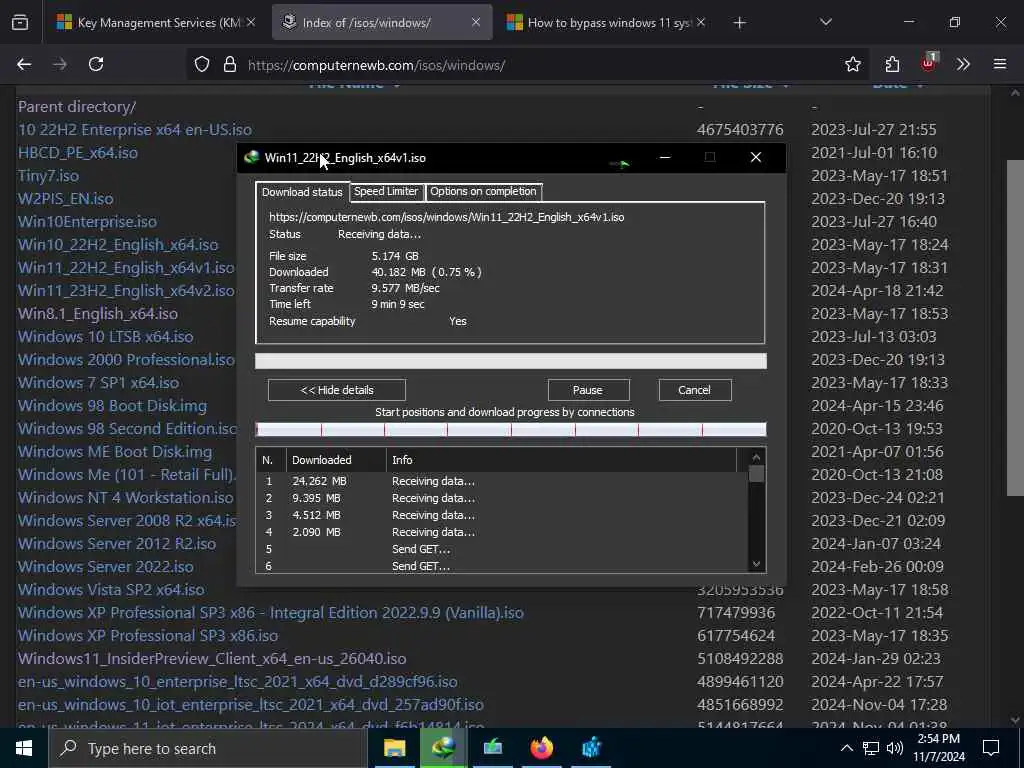This screenshot has width=1024, height=768.
Task: Close the How to bypass windows 11 tab
Action: click(701, 22)
